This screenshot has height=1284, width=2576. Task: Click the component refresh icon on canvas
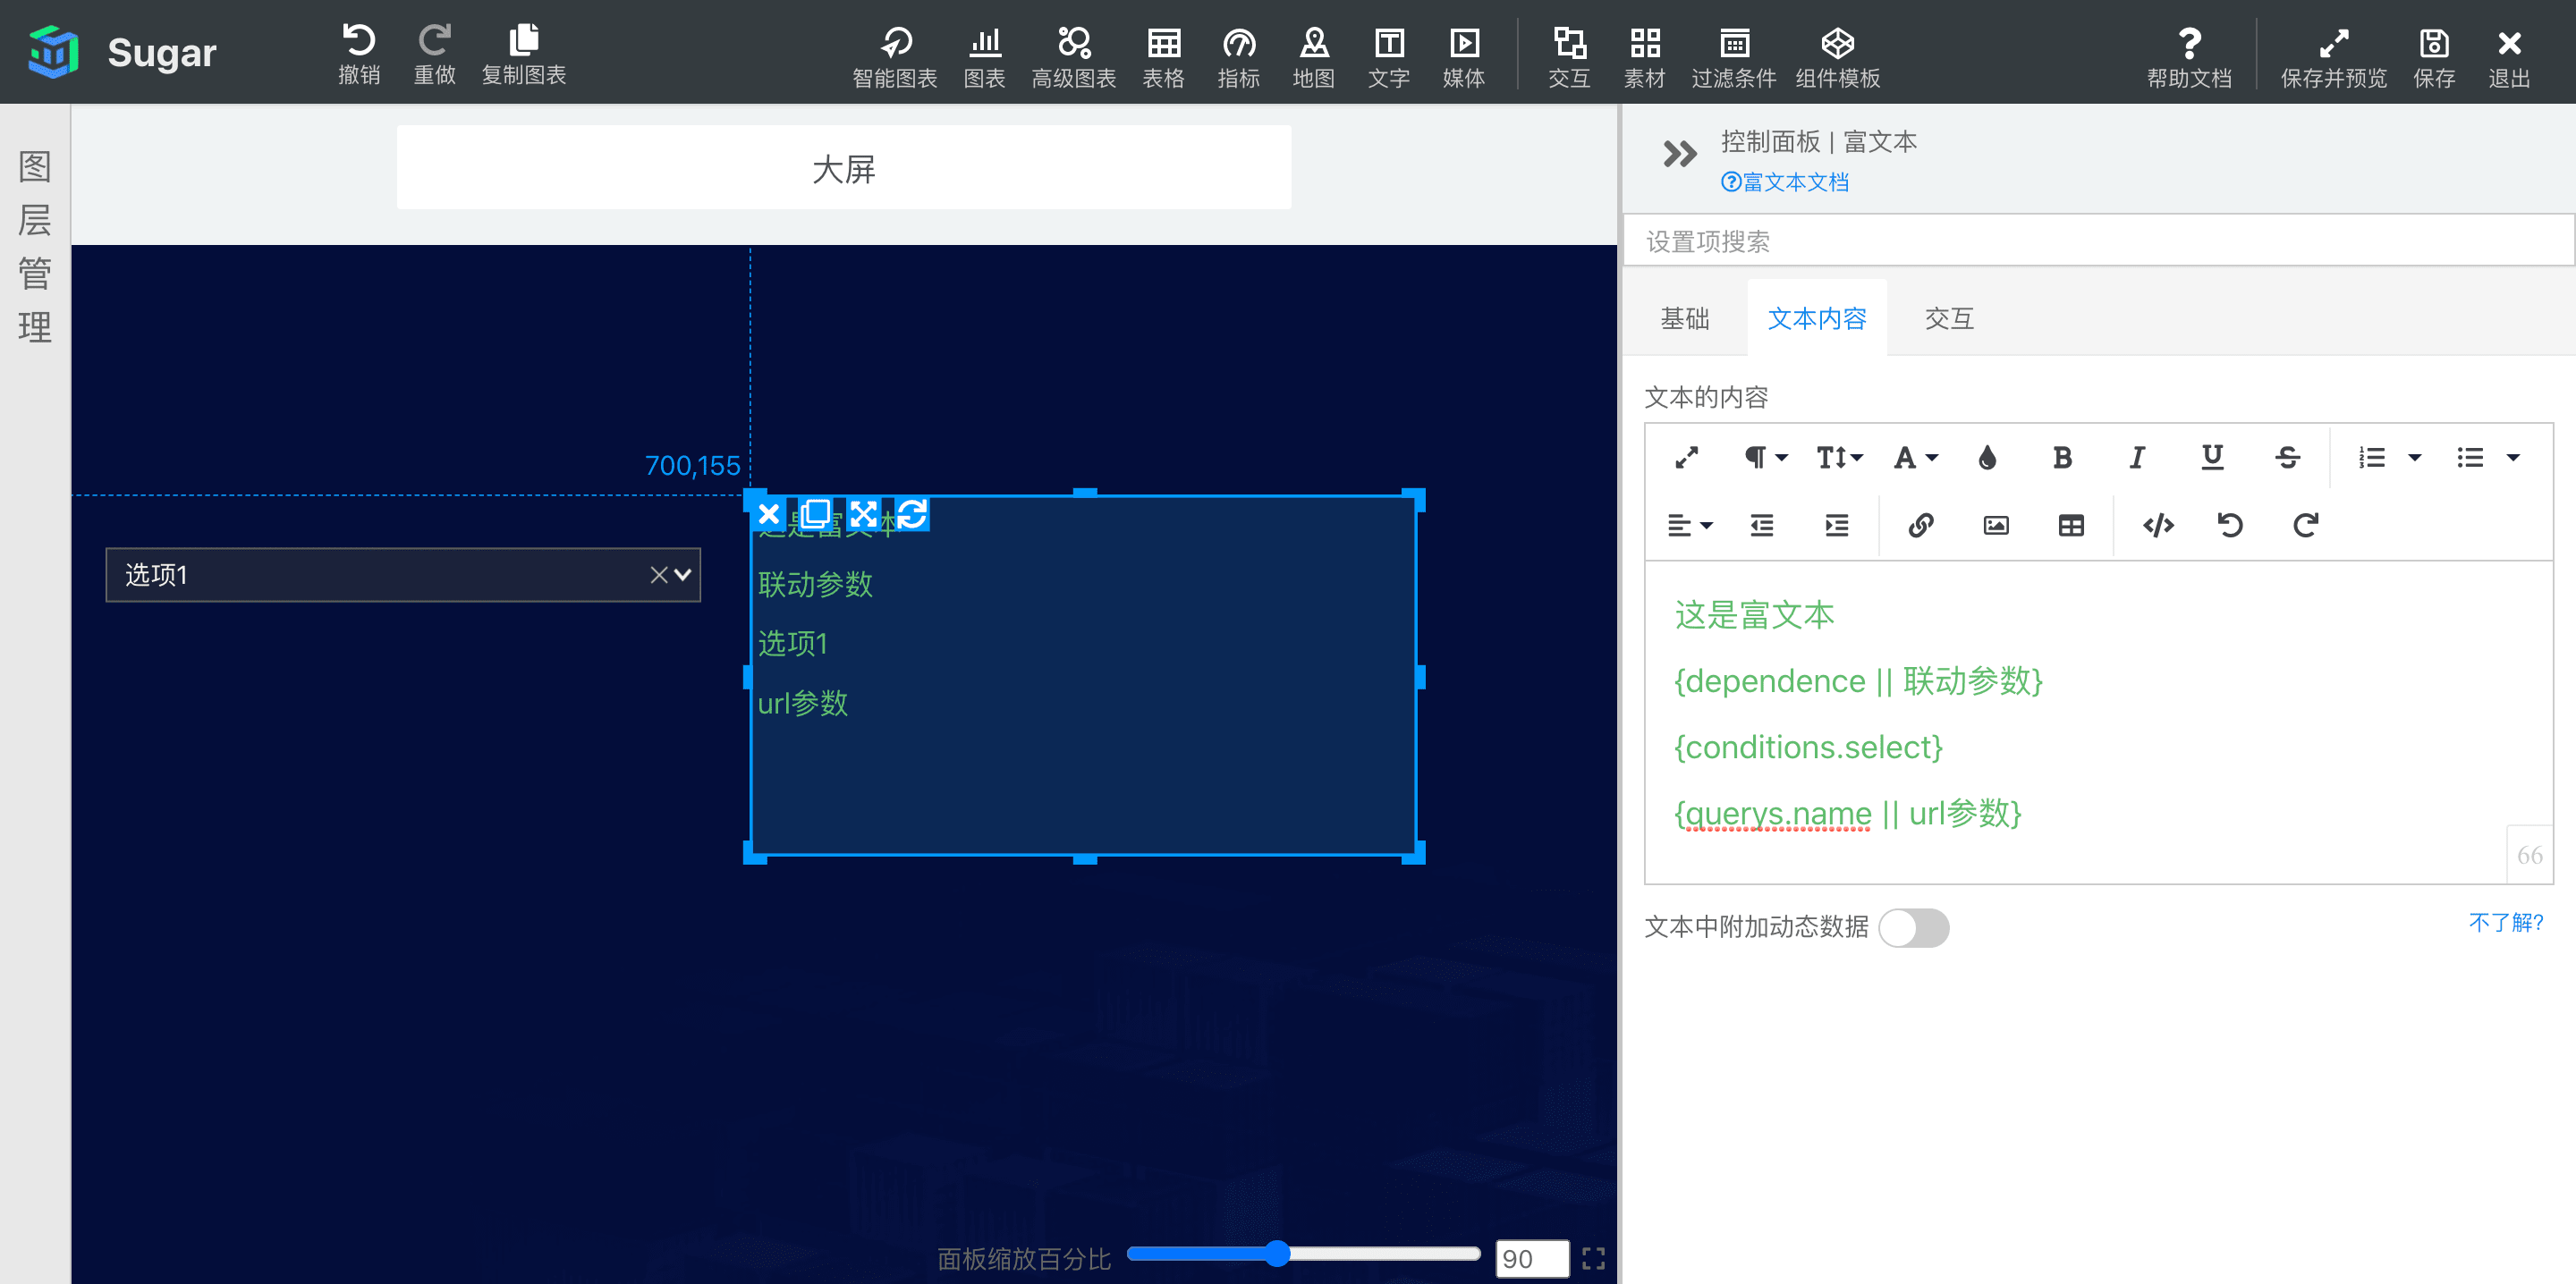click(x=912, y=514)
